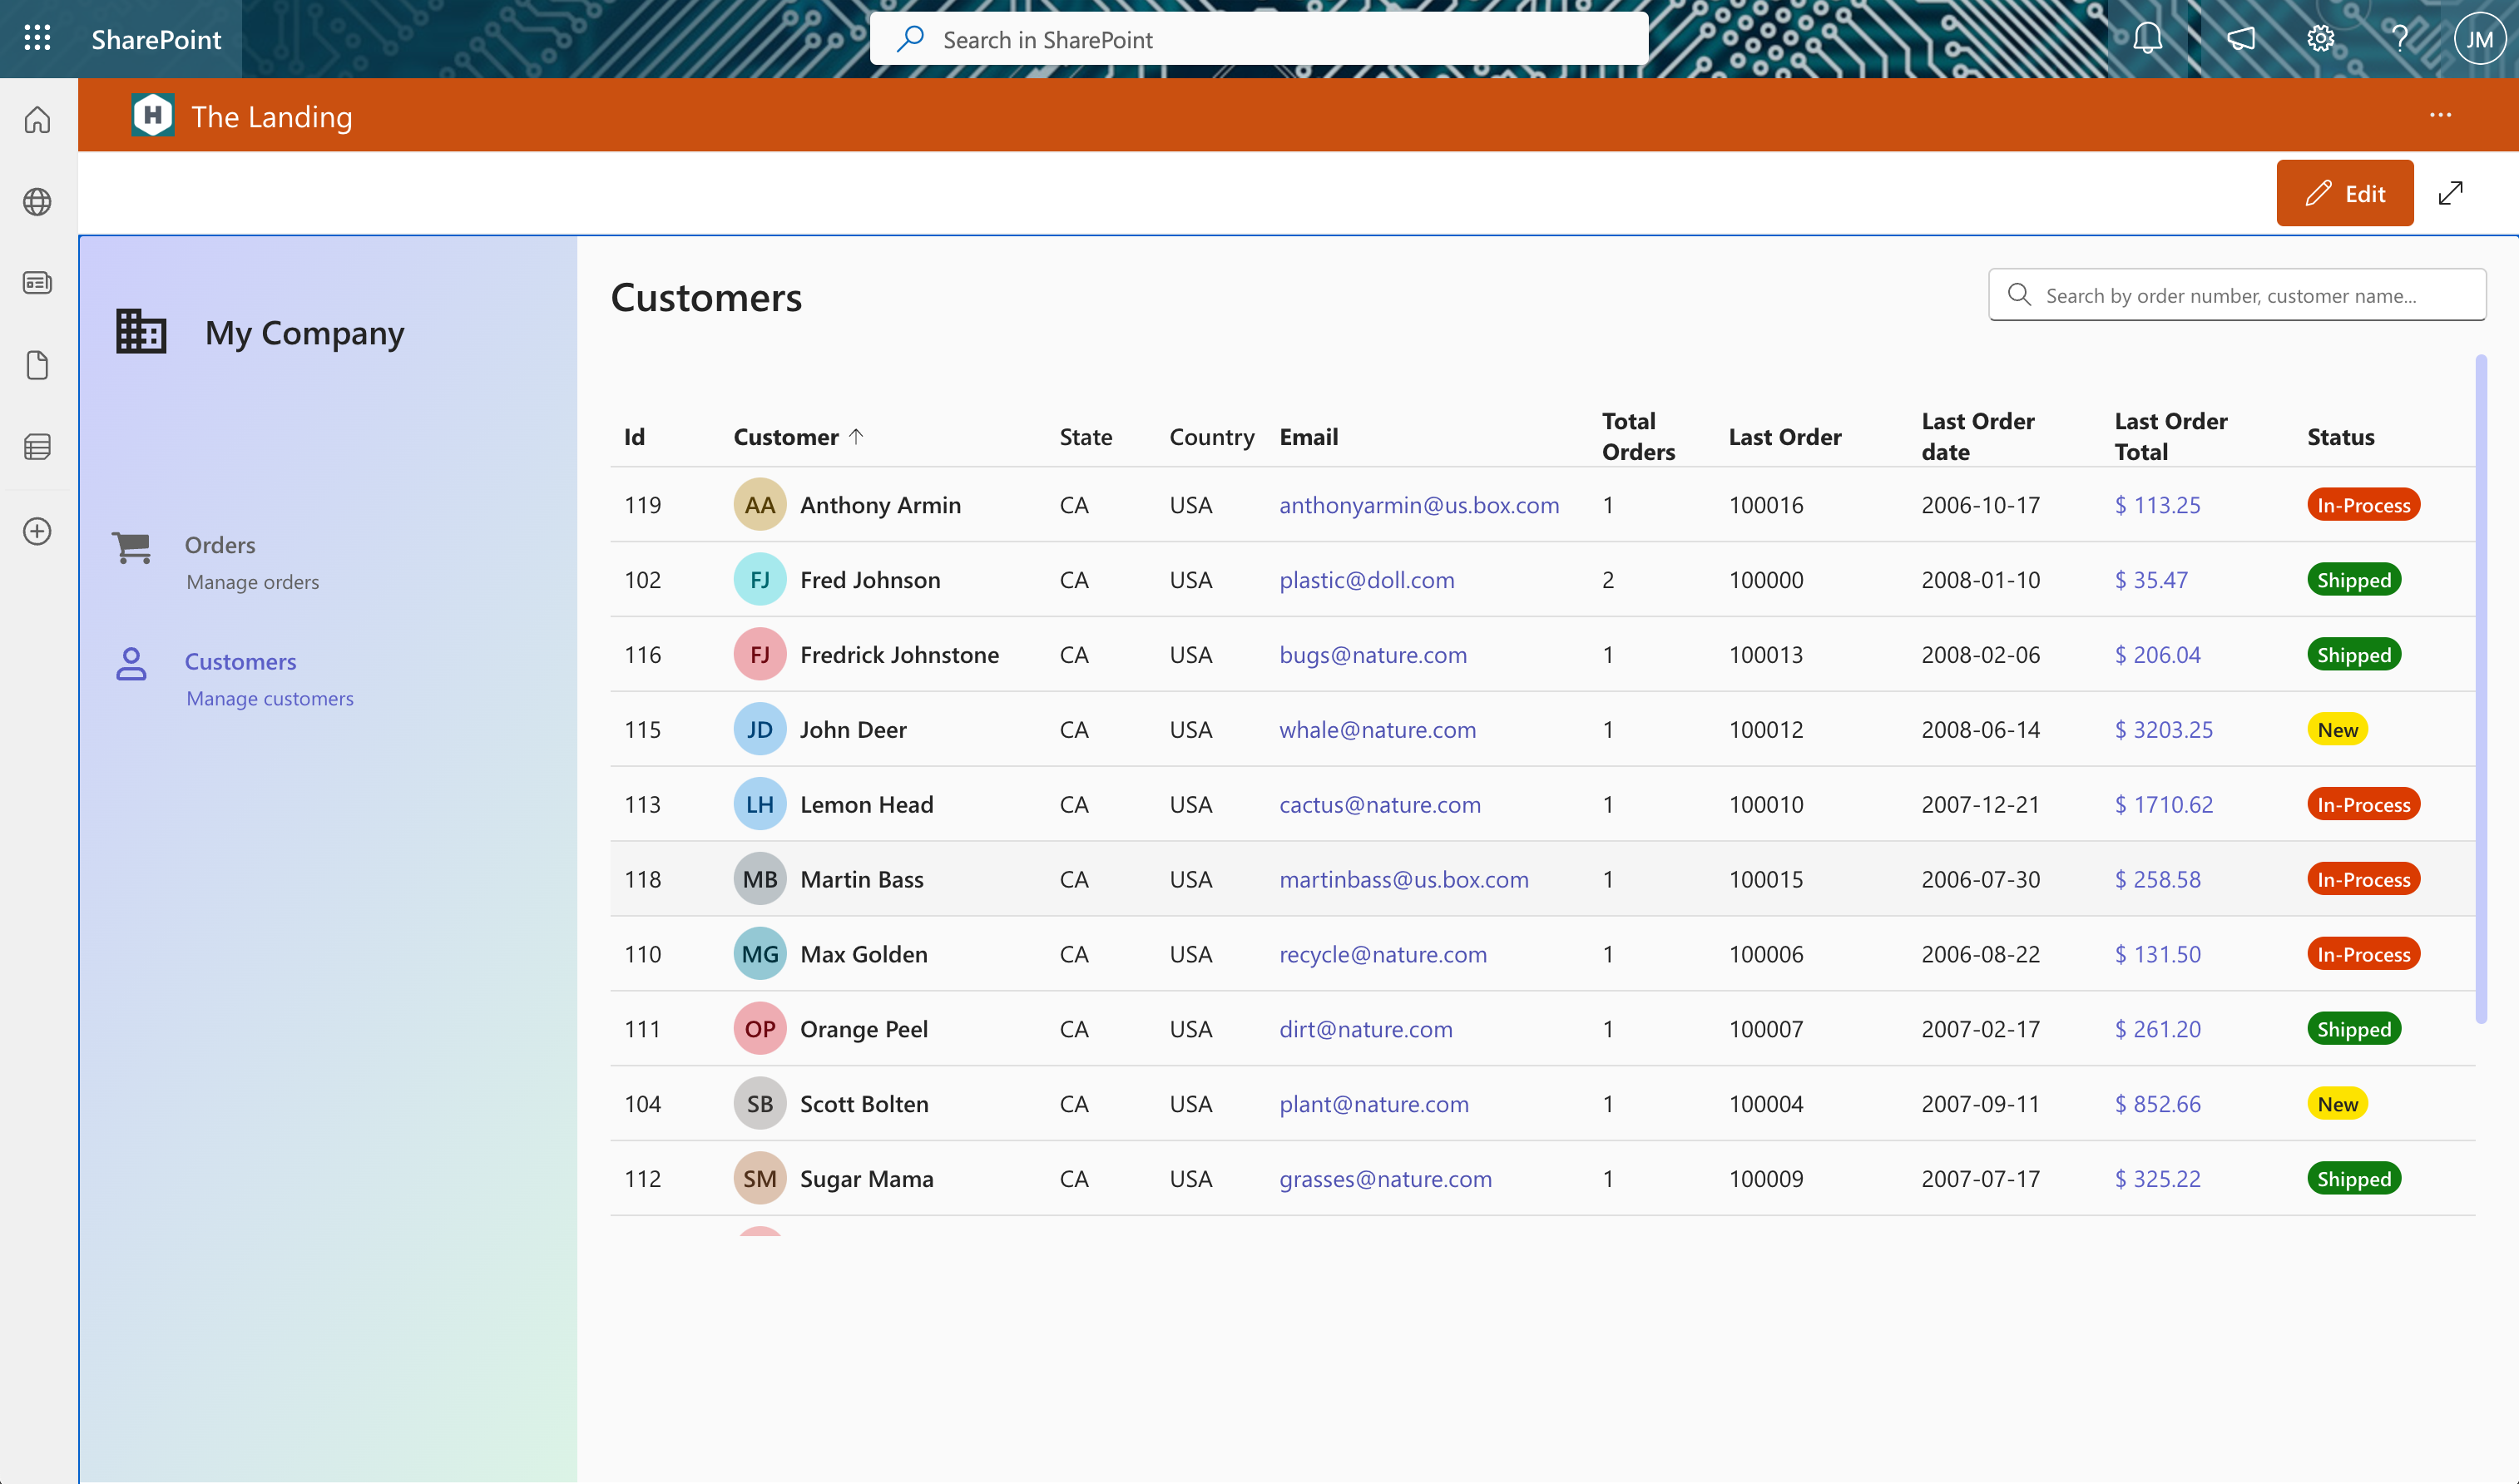Click order total $ 3203.25
The image size is (2519, 1484).
coord(2163,730)
